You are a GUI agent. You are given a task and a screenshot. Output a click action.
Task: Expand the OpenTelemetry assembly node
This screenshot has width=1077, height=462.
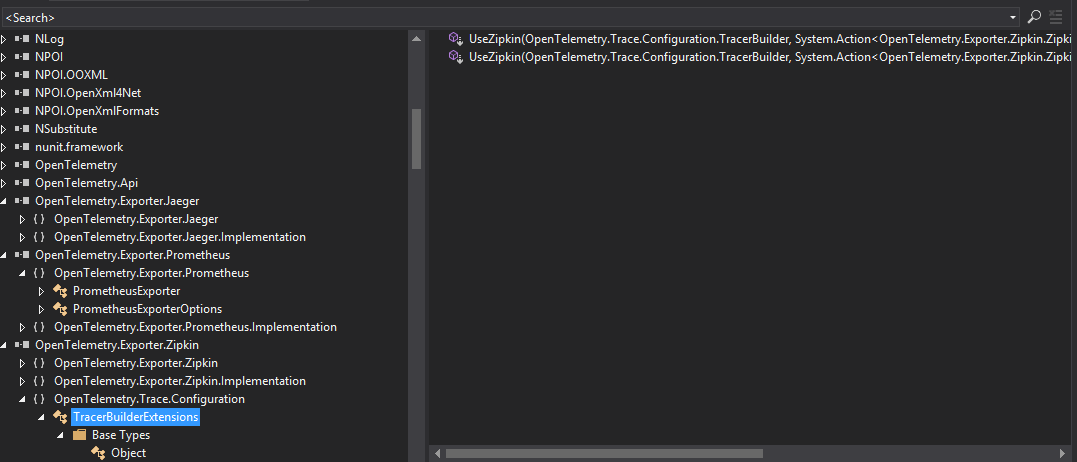click(x=4, y=165)
